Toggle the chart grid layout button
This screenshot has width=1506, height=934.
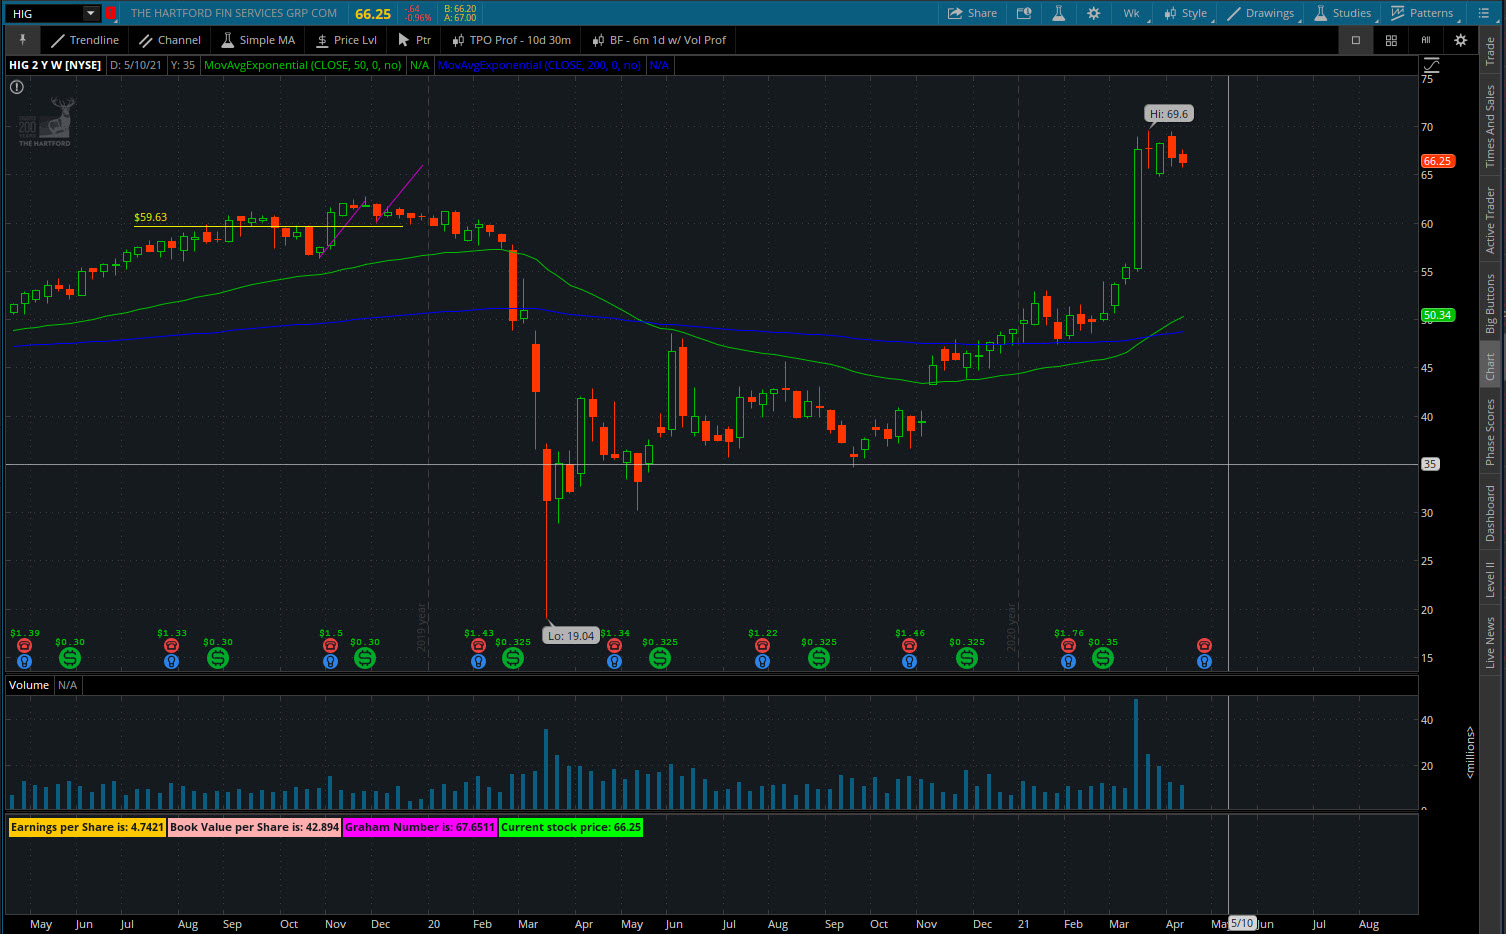point(1391,40)
